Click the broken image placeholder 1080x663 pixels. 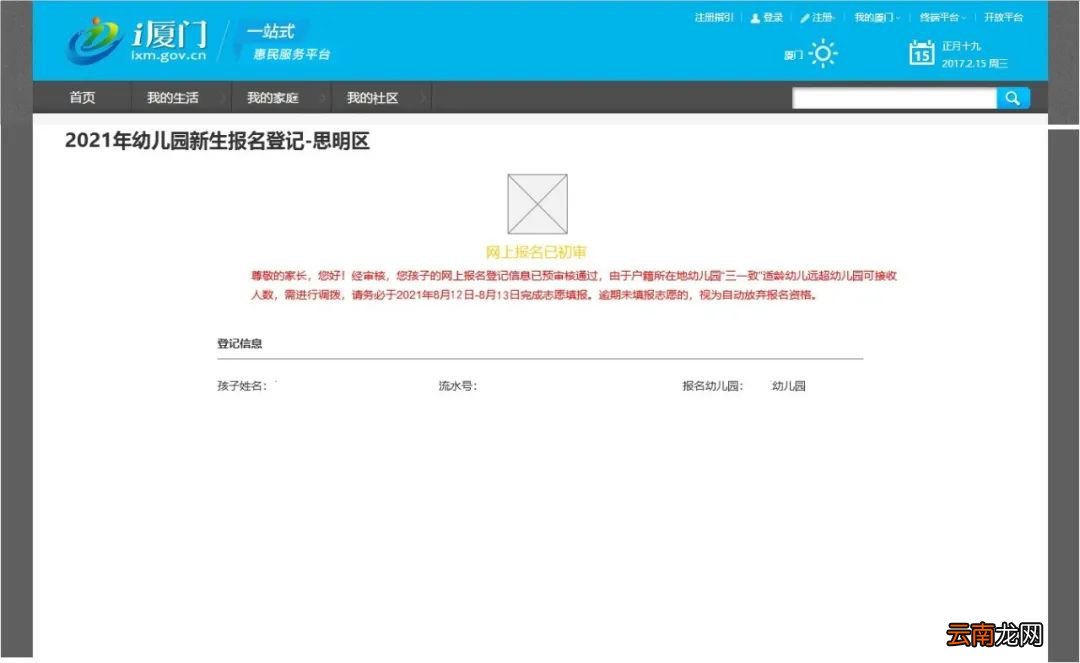pos(537,204)
